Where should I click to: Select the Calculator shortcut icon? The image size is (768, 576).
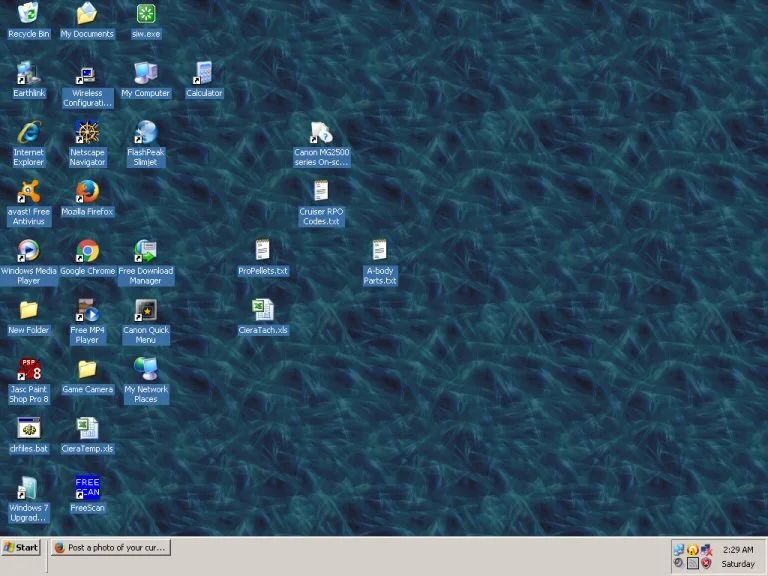204,73
